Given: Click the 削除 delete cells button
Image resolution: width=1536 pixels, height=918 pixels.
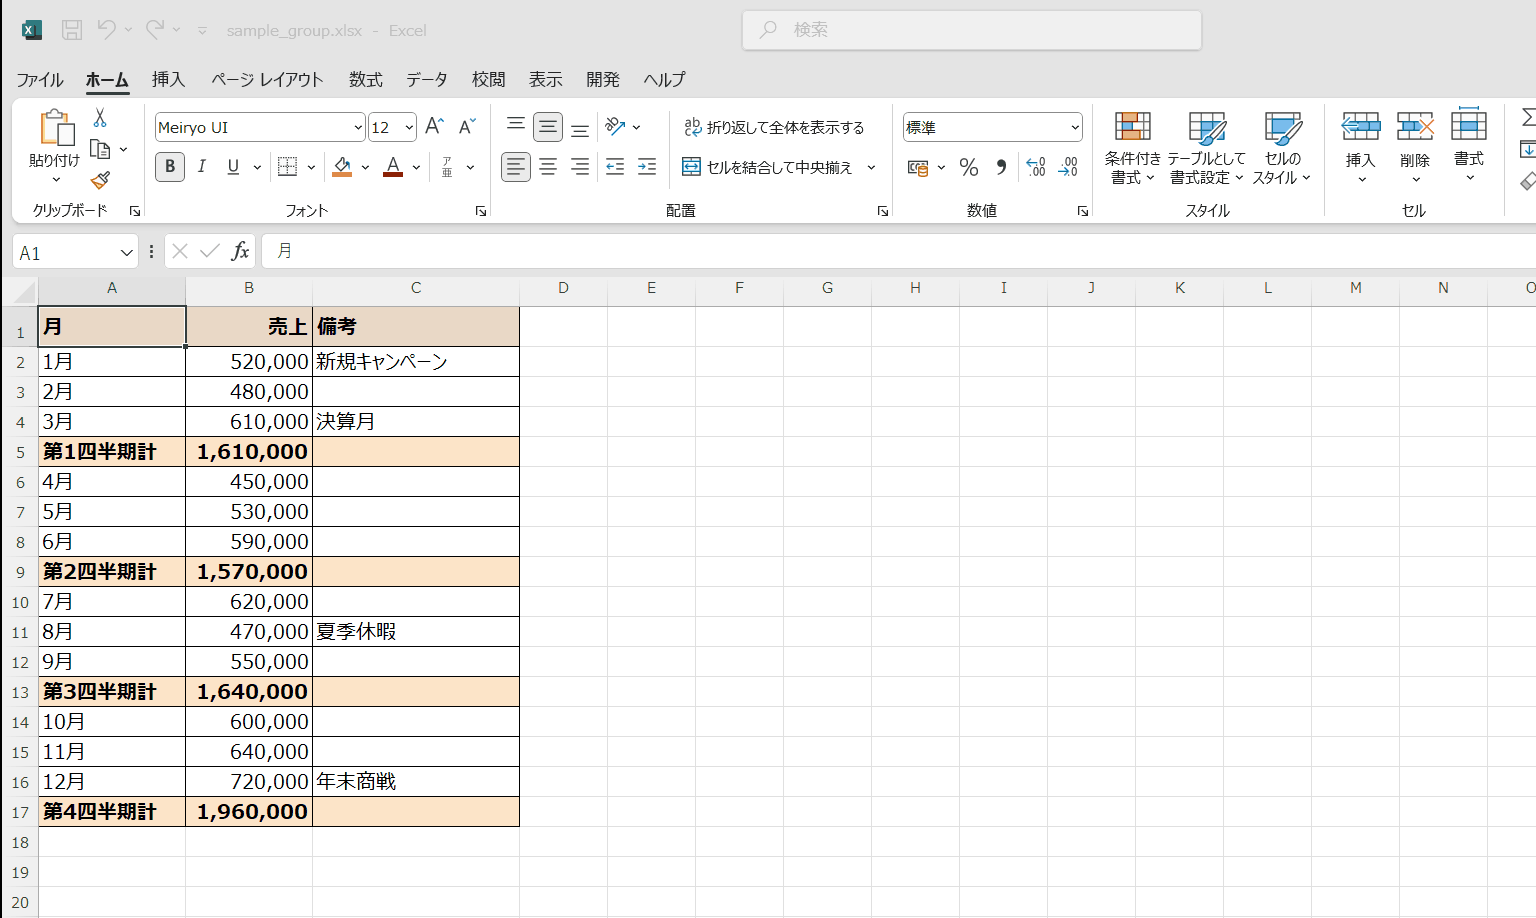Looking at the screenshot, I should coord(1415,147).
